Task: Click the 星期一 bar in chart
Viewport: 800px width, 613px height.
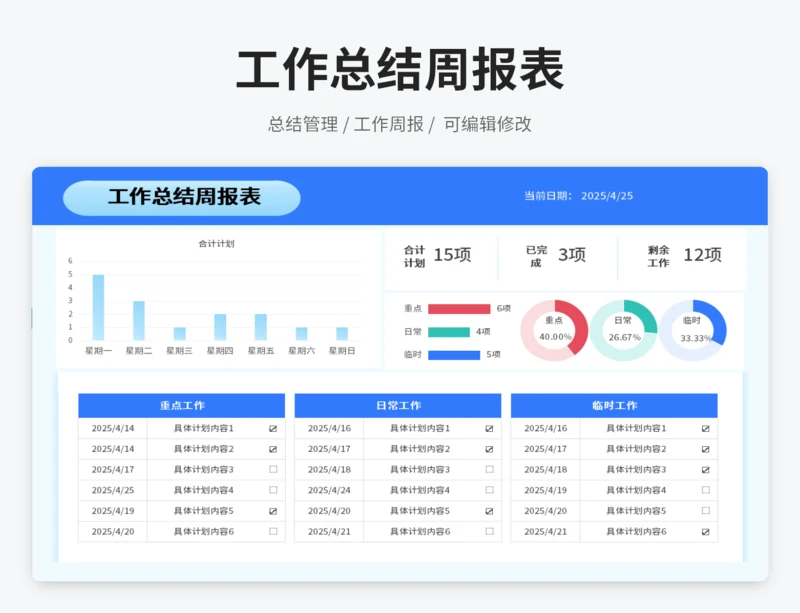Action: [x=98, y=307]
